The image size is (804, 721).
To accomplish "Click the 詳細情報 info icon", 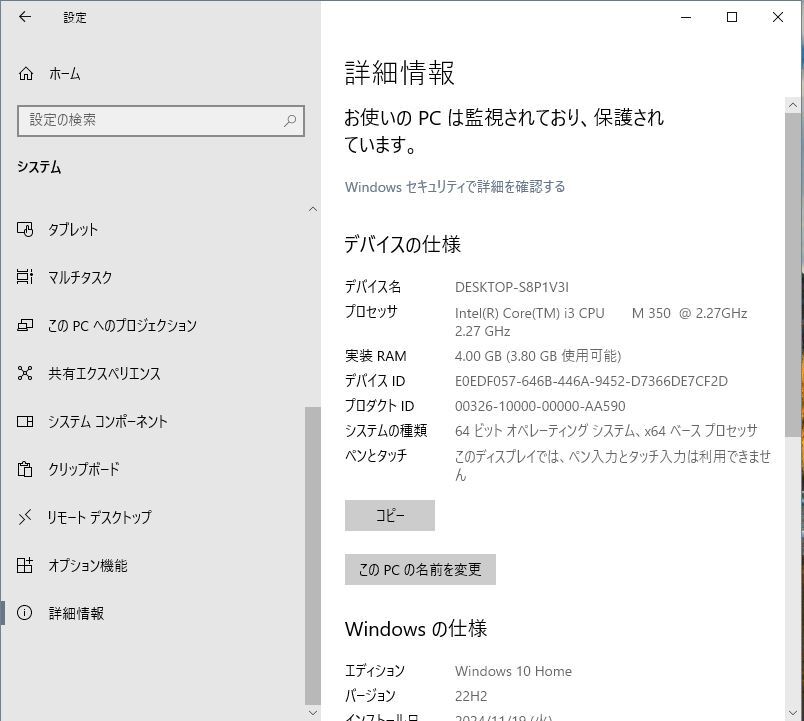I will (25, 613).
